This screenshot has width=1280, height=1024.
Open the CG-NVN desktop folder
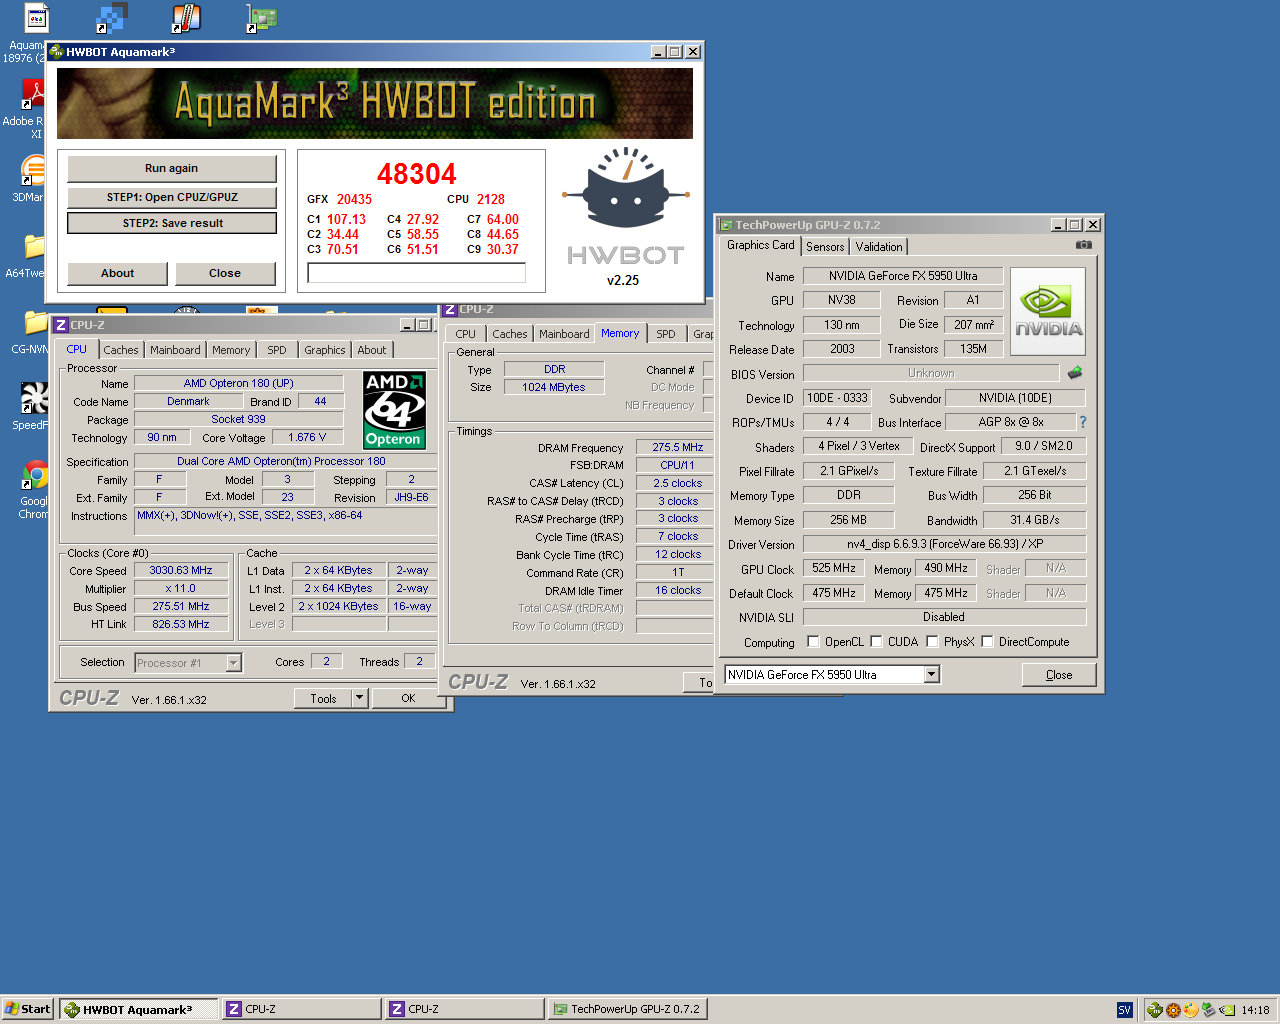point(34,322)
